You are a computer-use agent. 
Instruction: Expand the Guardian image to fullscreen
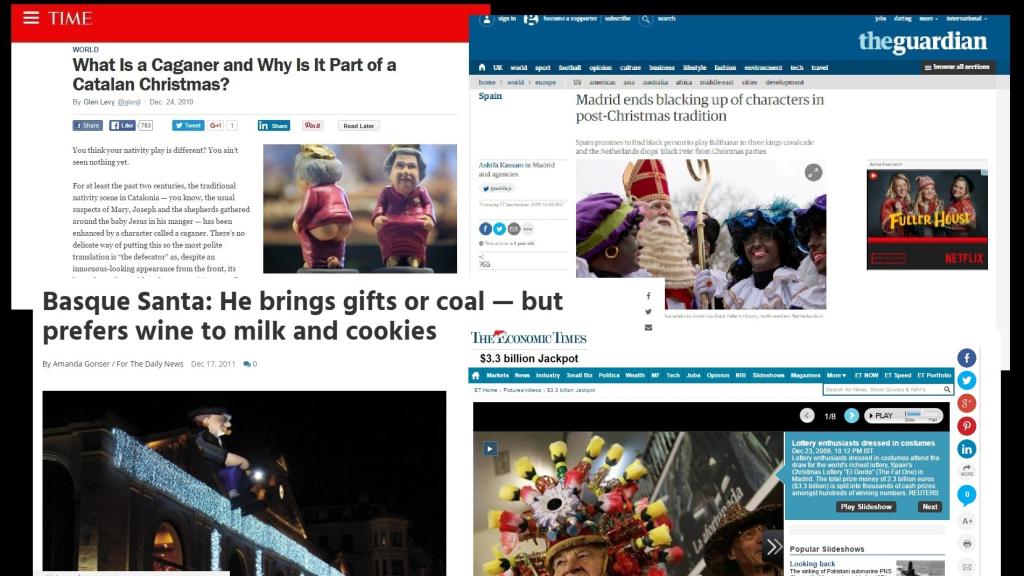813,172
